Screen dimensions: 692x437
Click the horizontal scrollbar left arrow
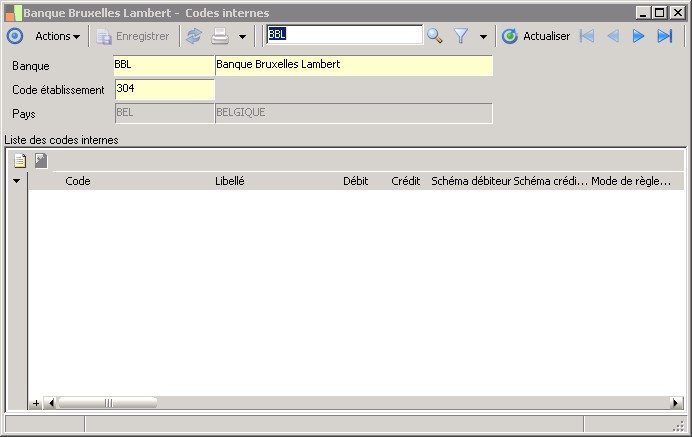51,403
